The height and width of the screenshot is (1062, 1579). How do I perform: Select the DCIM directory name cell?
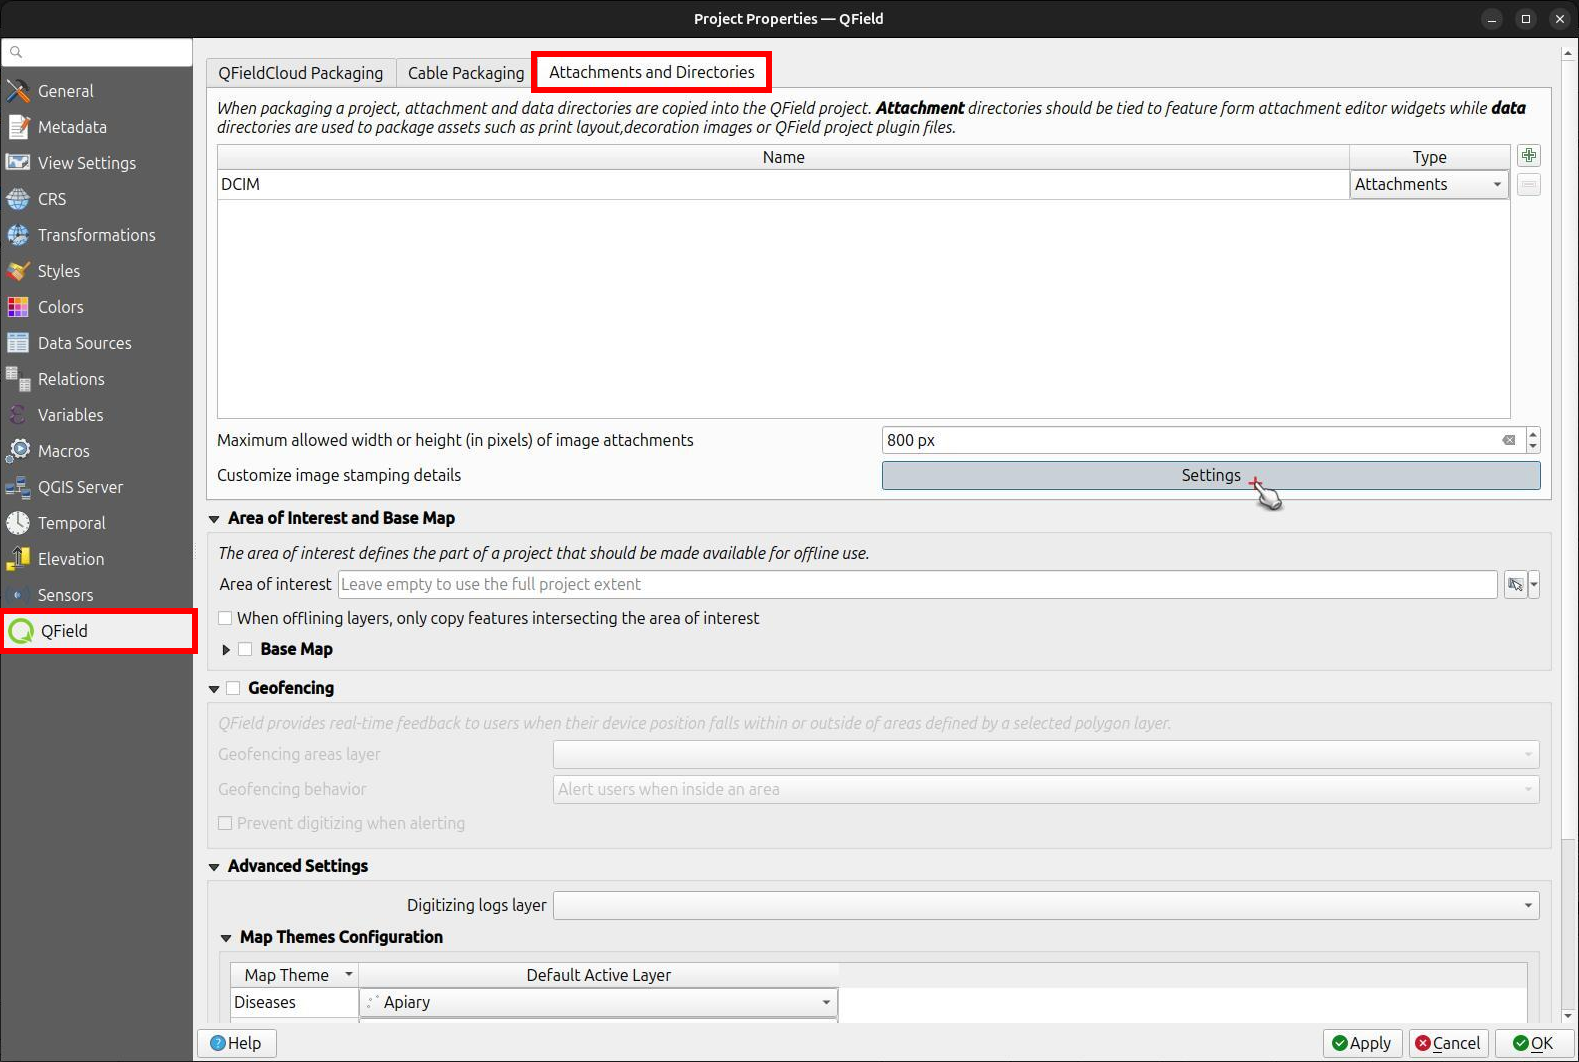pos(783,185)
